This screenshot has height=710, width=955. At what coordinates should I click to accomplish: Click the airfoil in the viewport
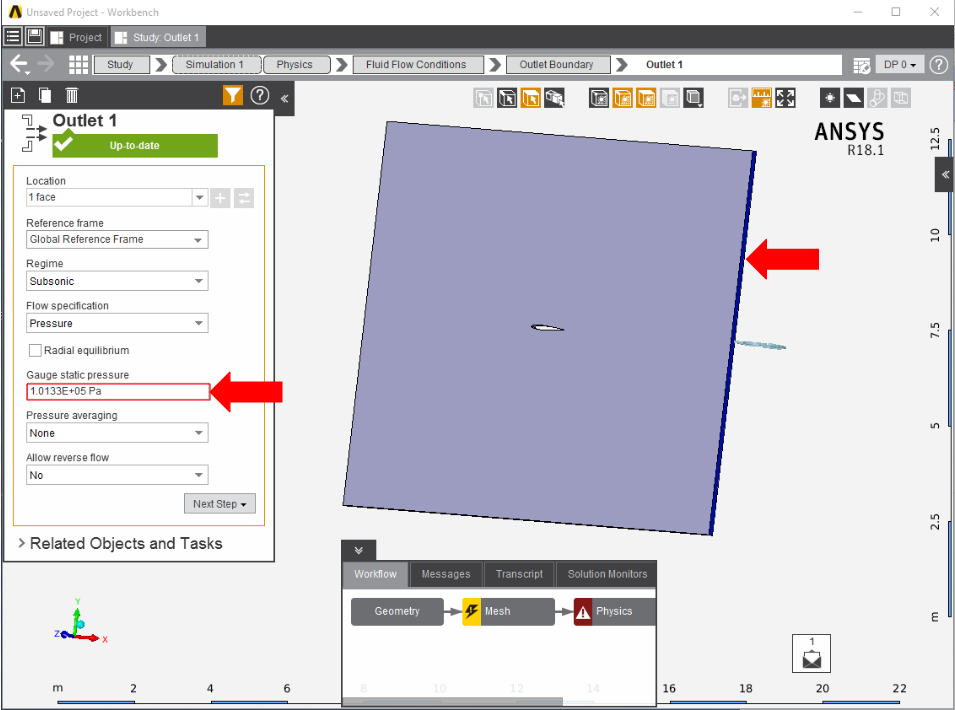point(547,328)
